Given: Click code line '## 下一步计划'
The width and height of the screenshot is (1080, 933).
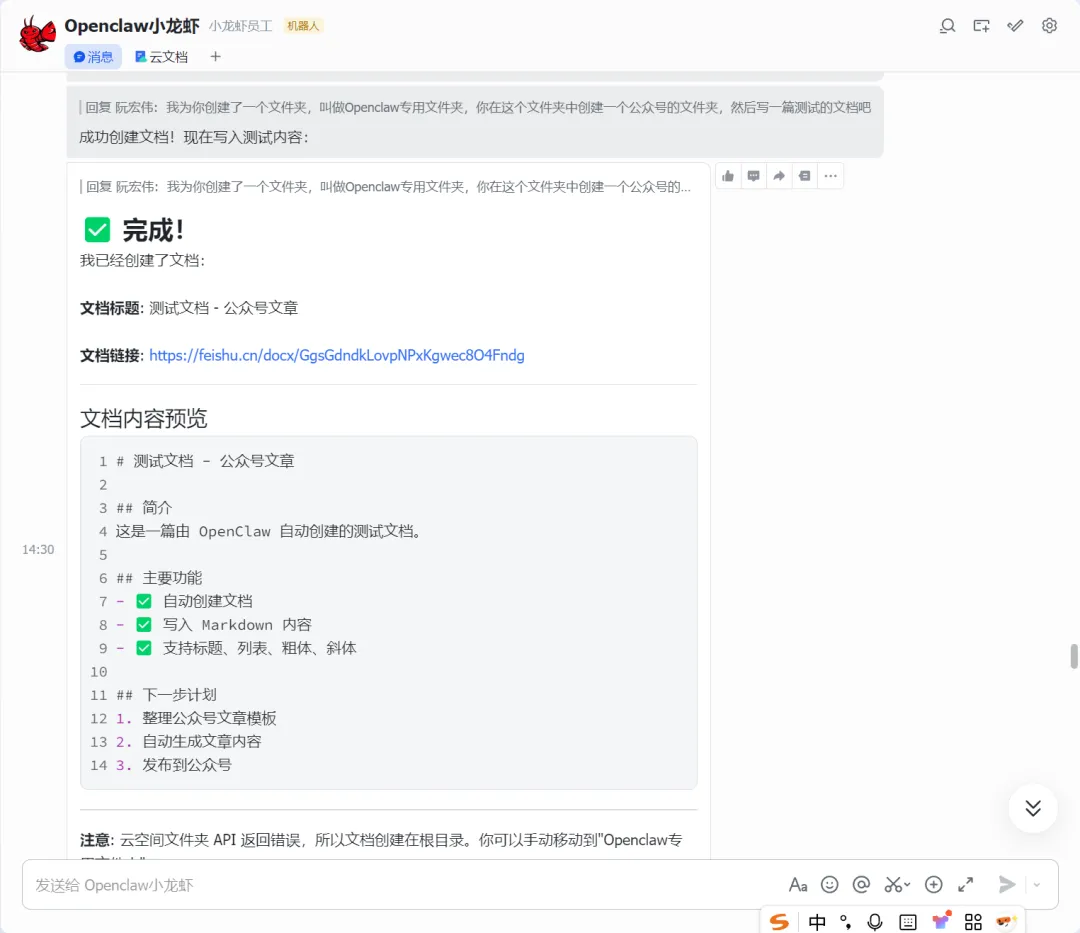Looking at the screenshot, I should [x=166, y=695].
